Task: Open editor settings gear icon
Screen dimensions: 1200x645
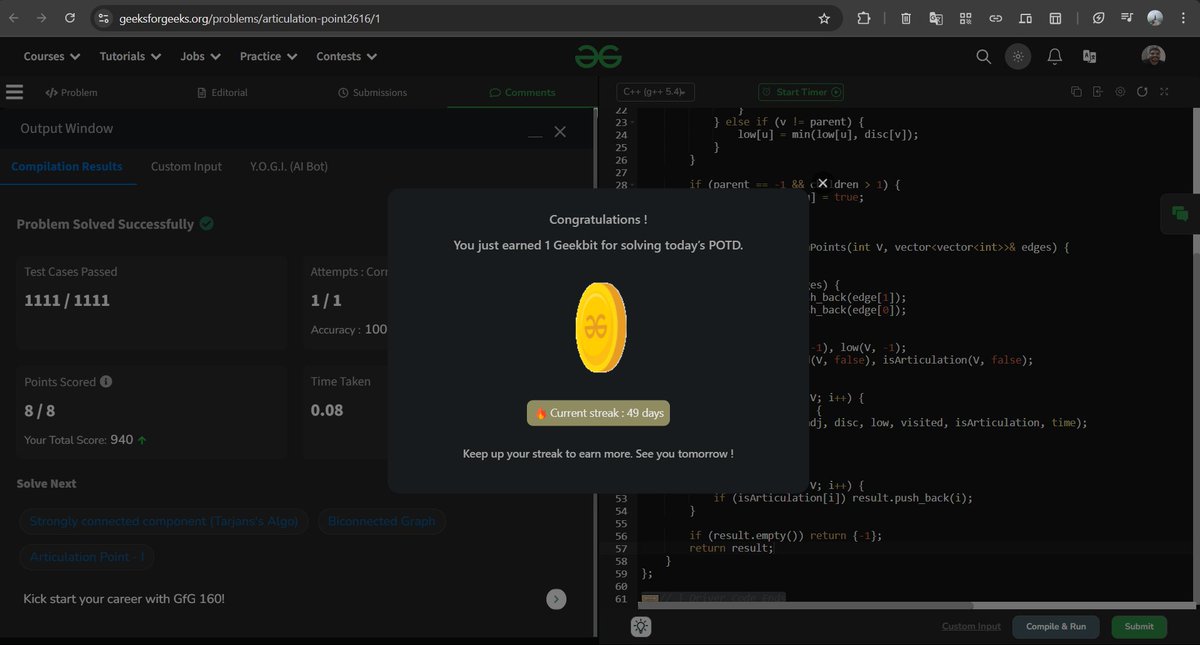Action: pos(1120,92)
